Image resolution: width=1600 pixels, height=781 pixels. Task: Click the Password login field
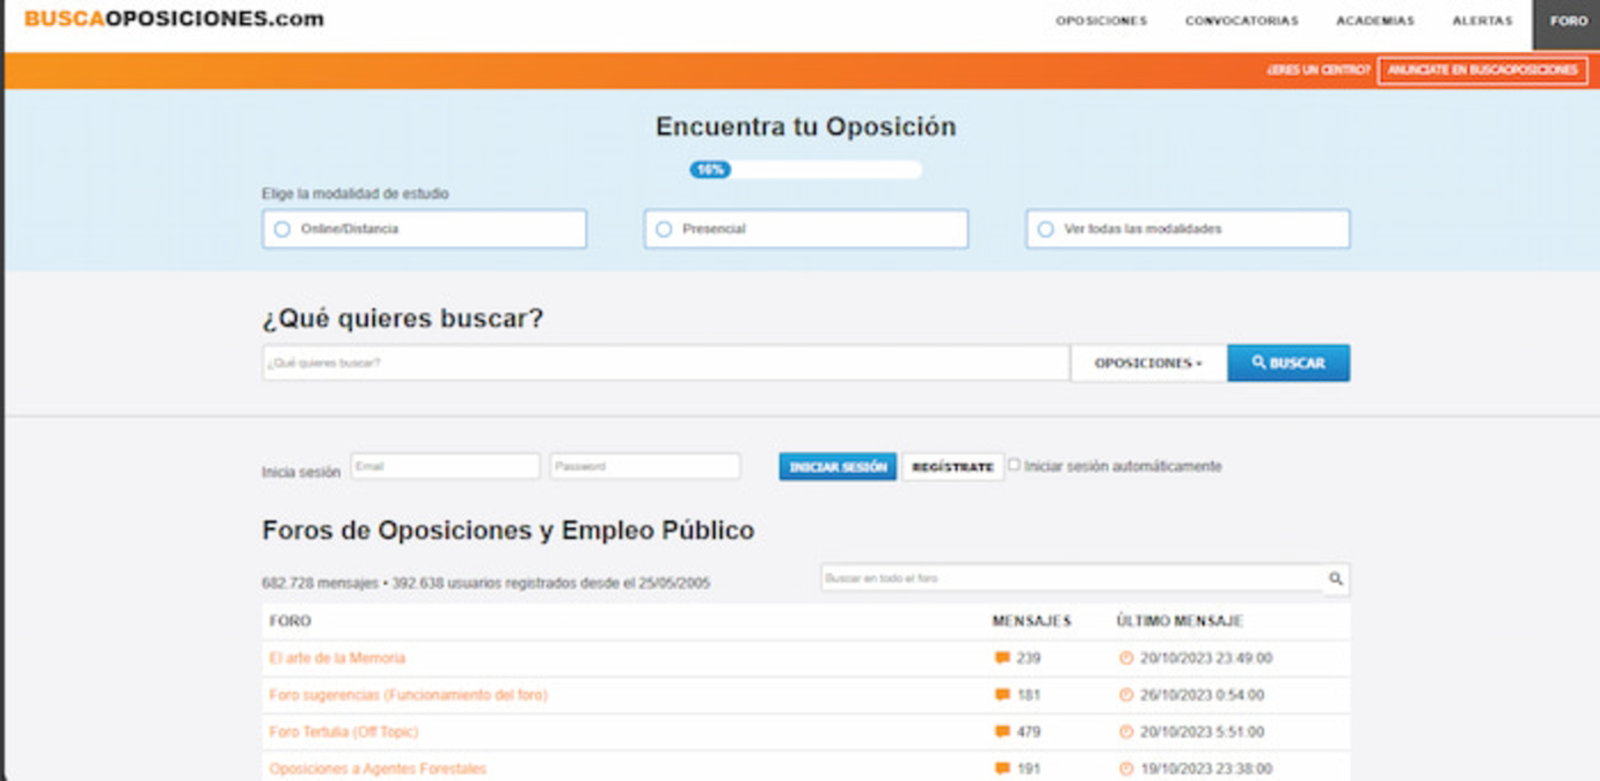[645, 466]
